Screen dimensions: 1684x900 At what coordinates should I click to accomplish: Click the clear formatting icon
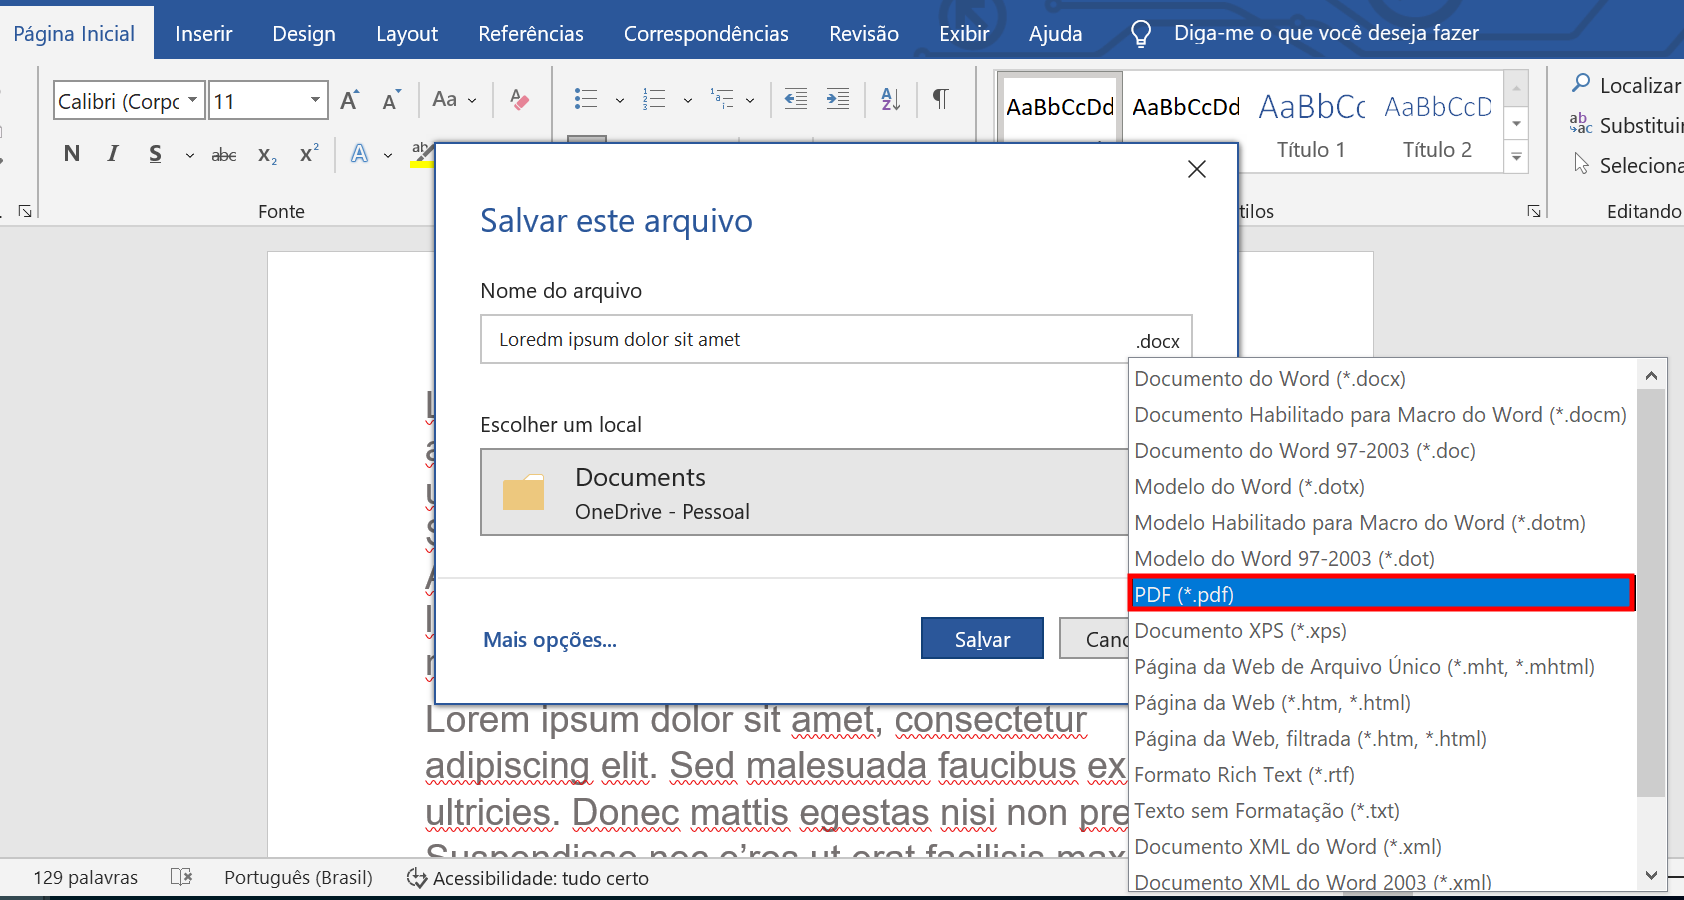pos(519,99)
